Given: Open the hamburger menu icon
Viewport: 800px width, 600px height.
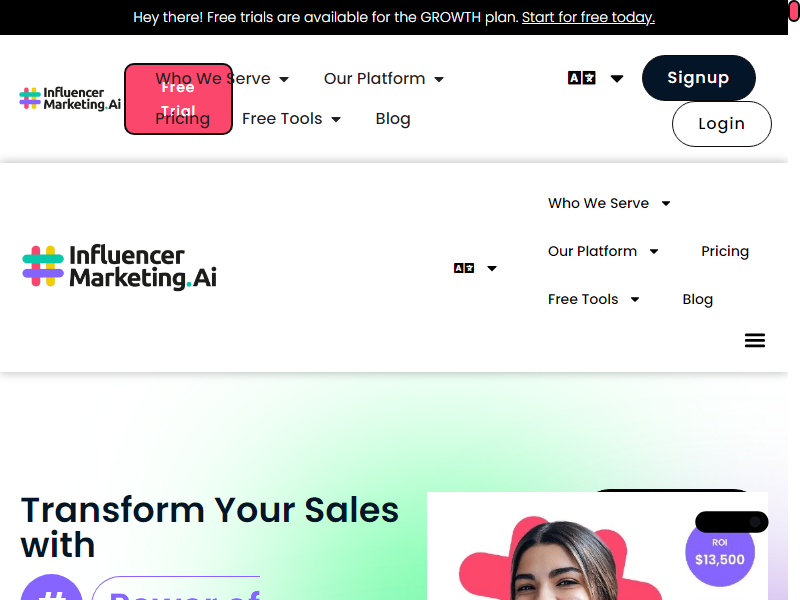Looking at the screenshot, I should (755, 340).
